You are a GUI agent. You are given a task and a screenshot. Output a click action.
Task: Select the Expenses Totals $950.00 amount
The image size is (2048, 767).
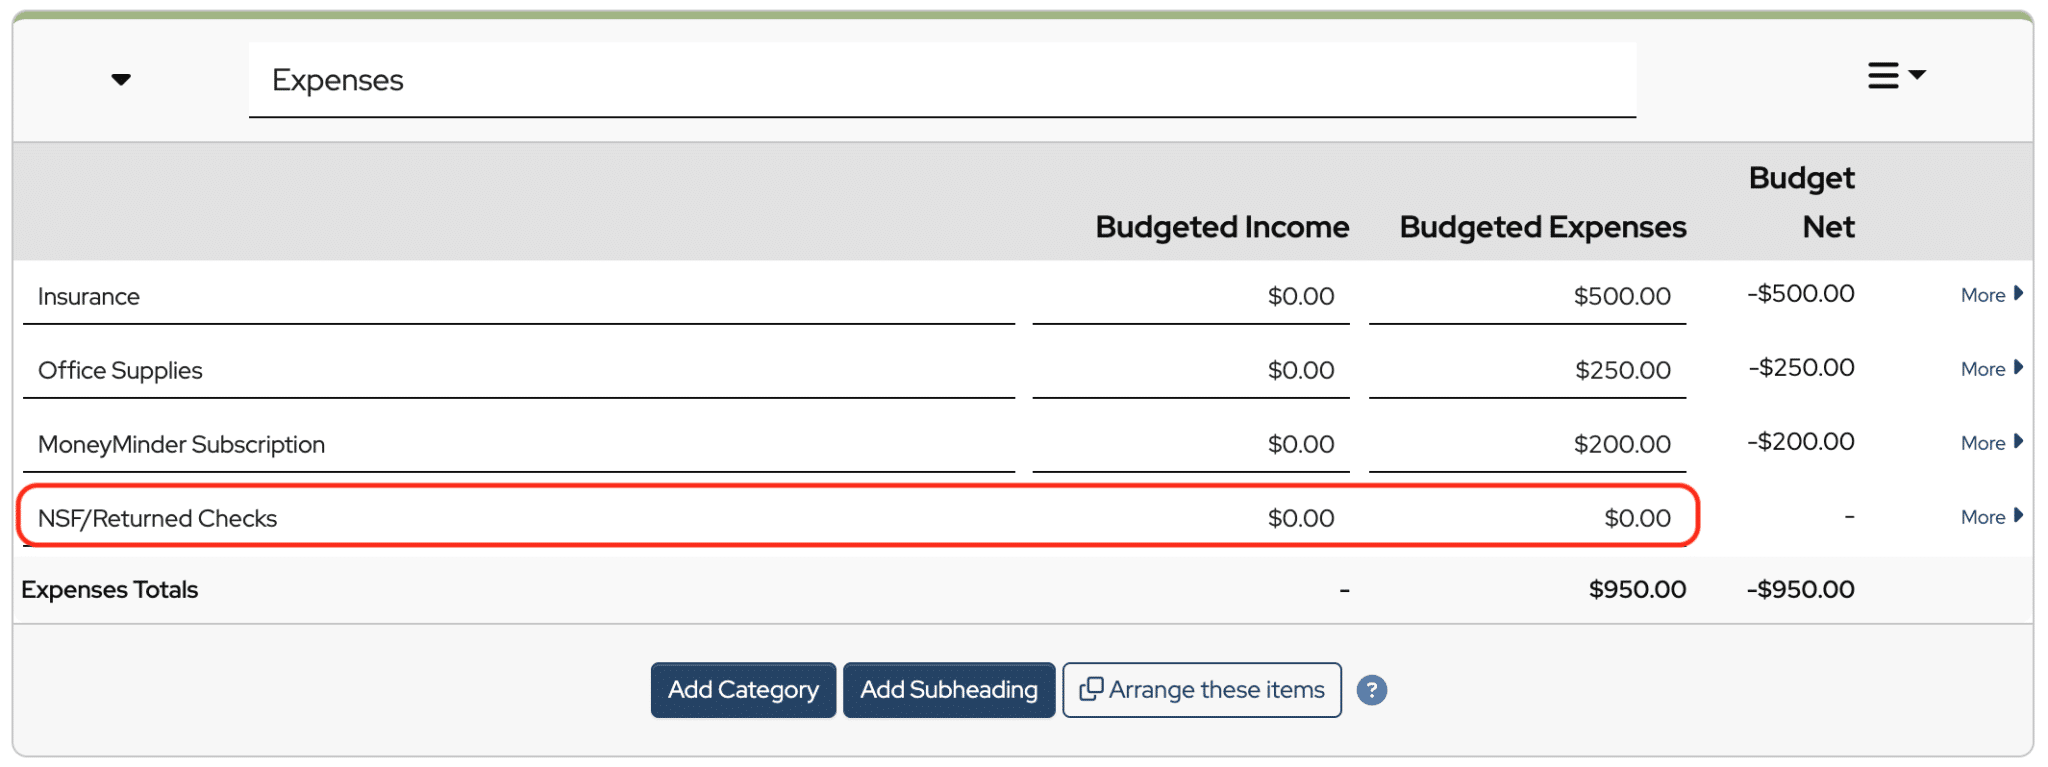pyautogui.click(x=1637, y=590)
